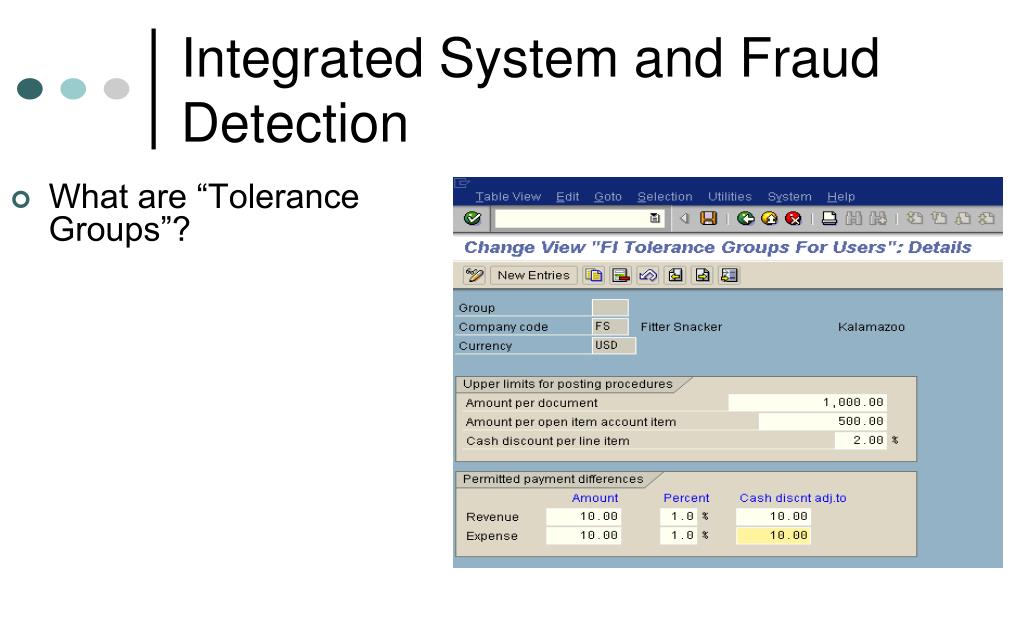1024x640 pixels.
Task: Click the 'Kalamazoo' city text
Action: coord(871,327)
